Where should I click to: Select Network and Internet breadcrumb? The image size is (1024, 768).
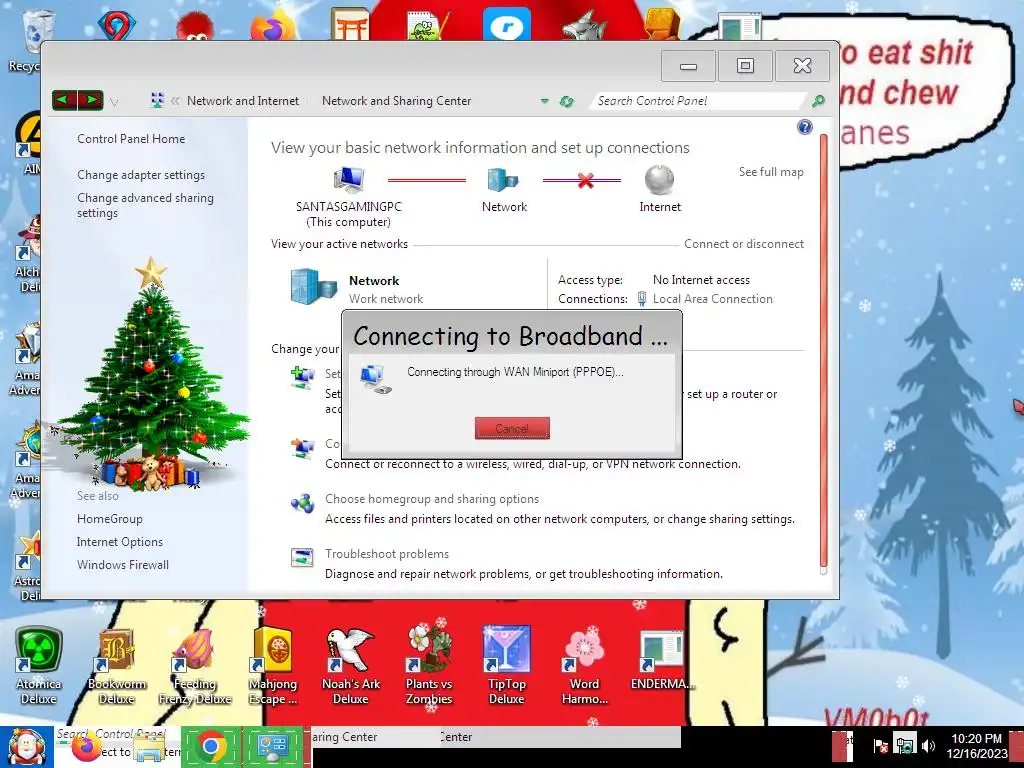(x=243, y=101)
